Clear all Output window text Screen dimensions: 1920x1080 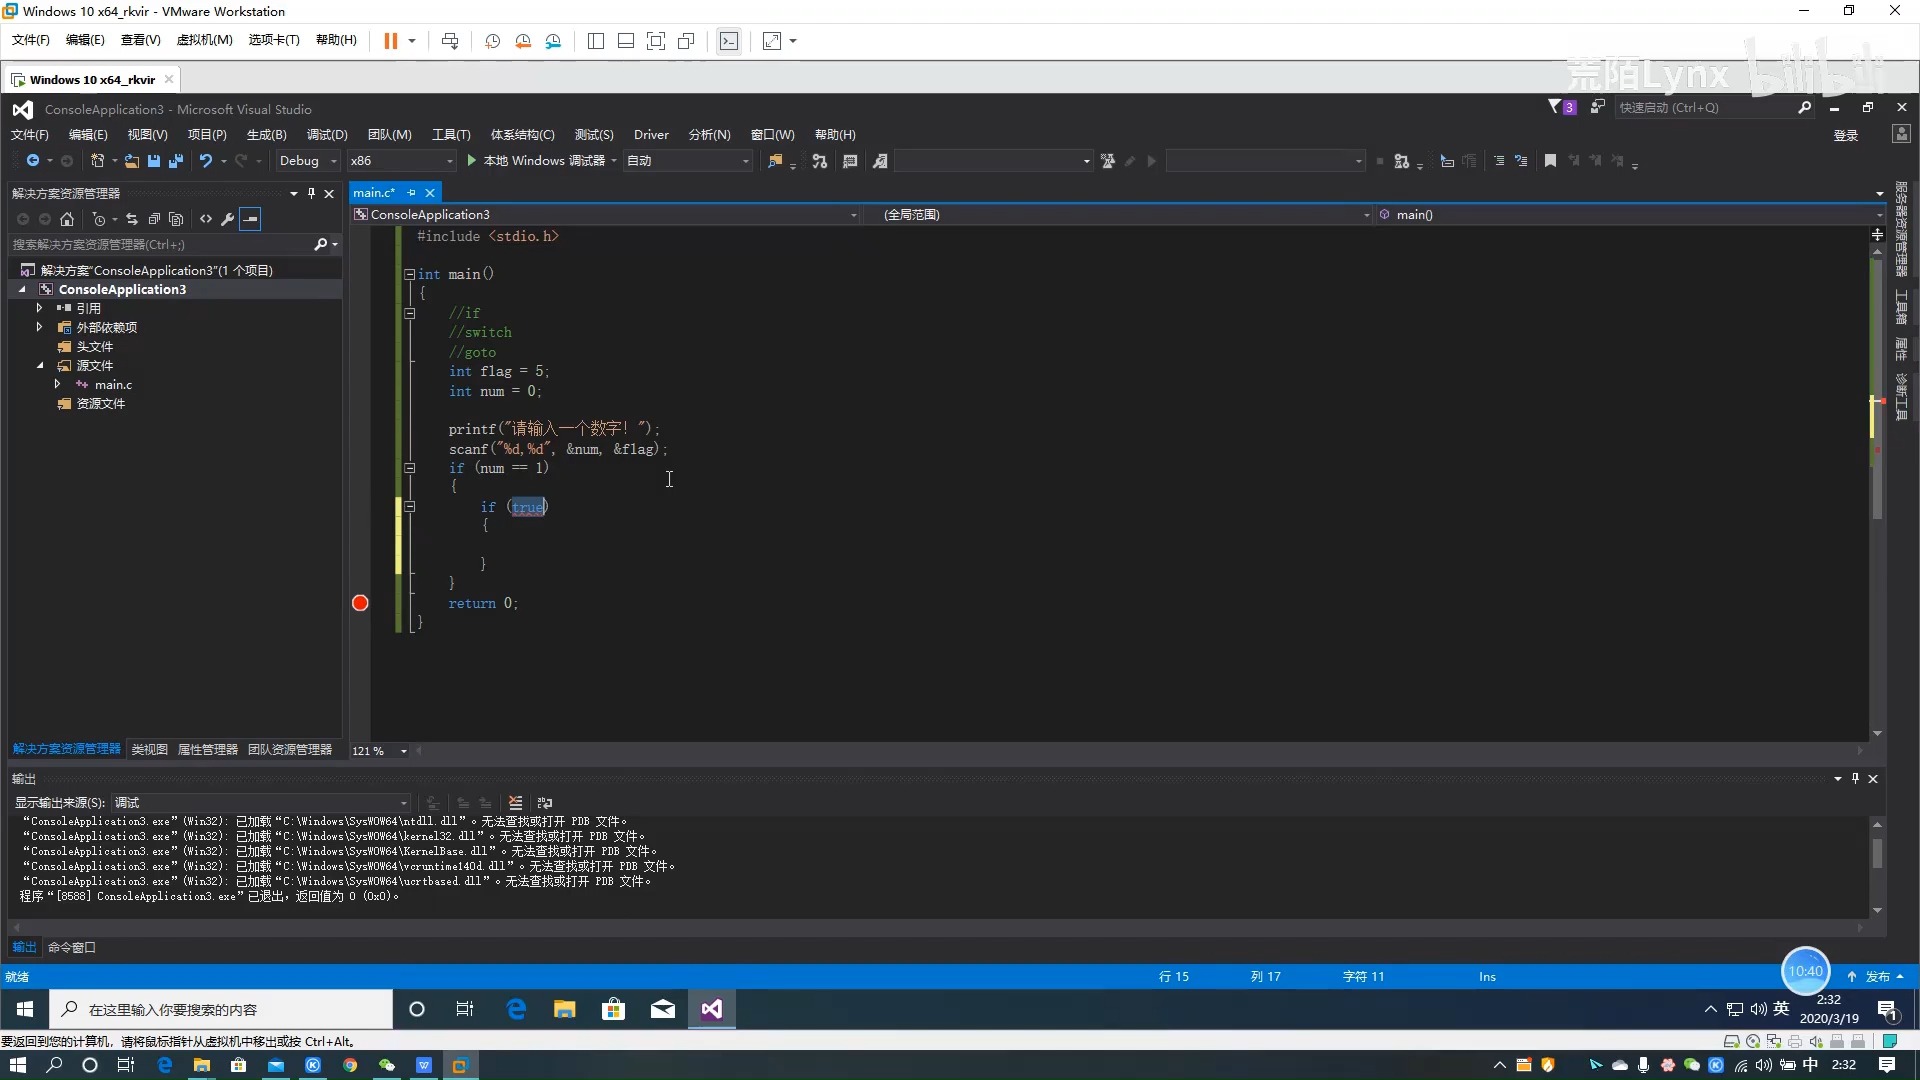coord(515,803)
